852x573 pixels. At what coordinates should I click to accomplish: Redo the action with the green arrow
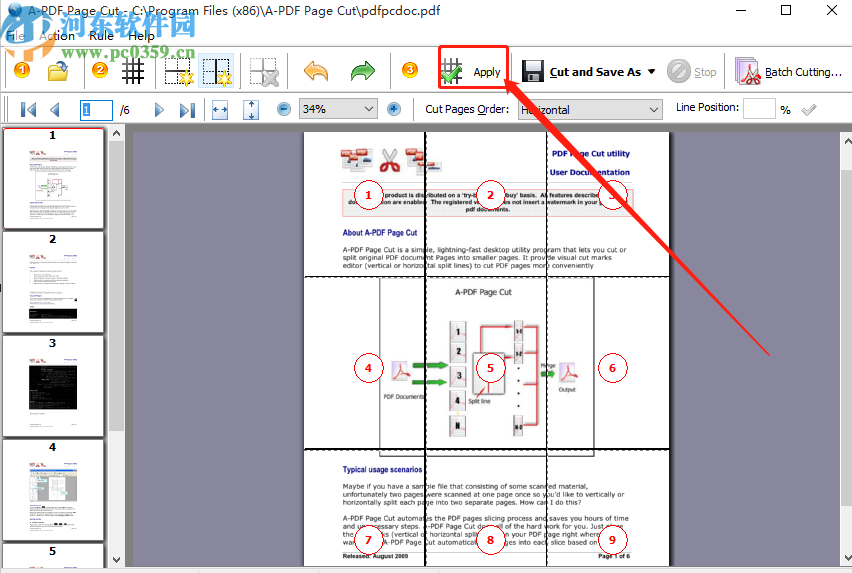[362, 71]
